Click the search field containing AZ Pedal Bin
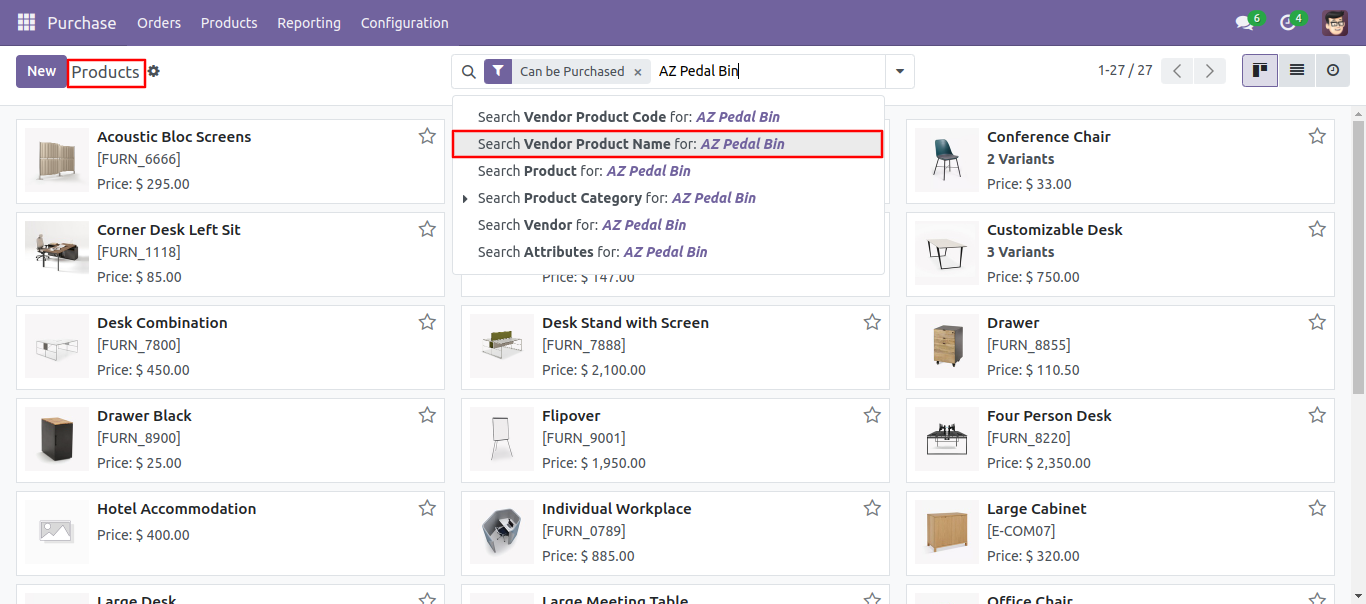Viewport: 1366px width, 604px height. pyautogui.click(x=768, y=72)
